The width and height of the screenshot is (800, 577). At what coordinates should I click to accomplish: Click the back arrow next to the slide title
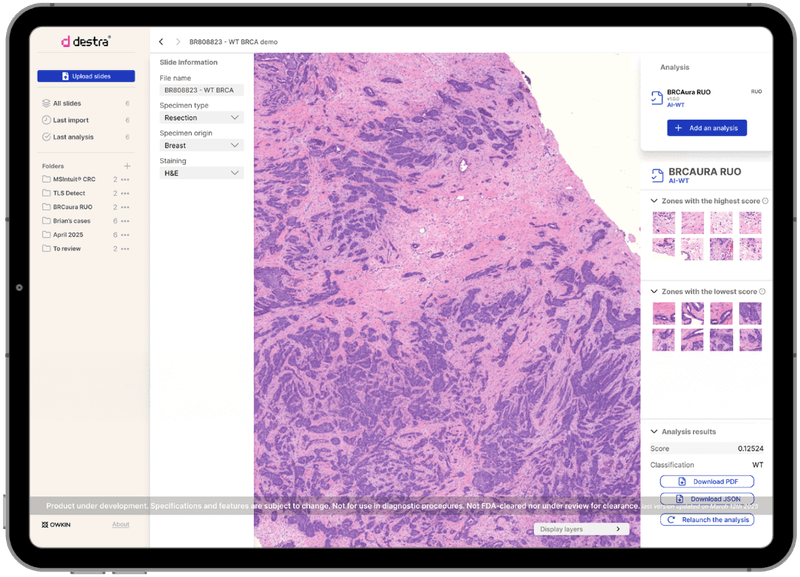(x=162, y=41)
